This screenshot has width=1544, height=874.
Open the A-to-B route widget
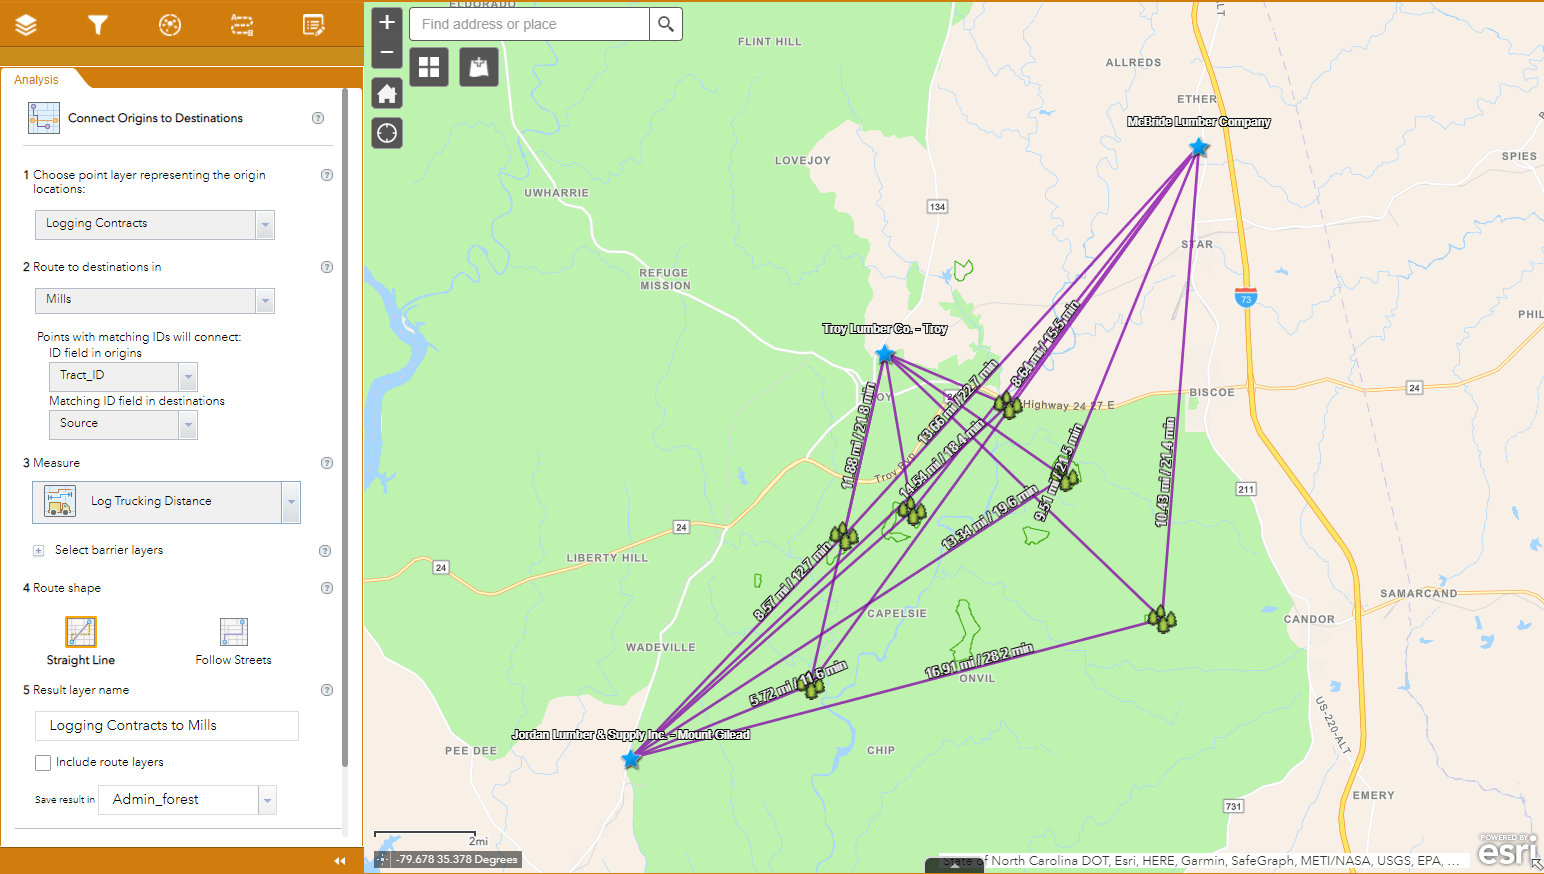coord(242,25)
